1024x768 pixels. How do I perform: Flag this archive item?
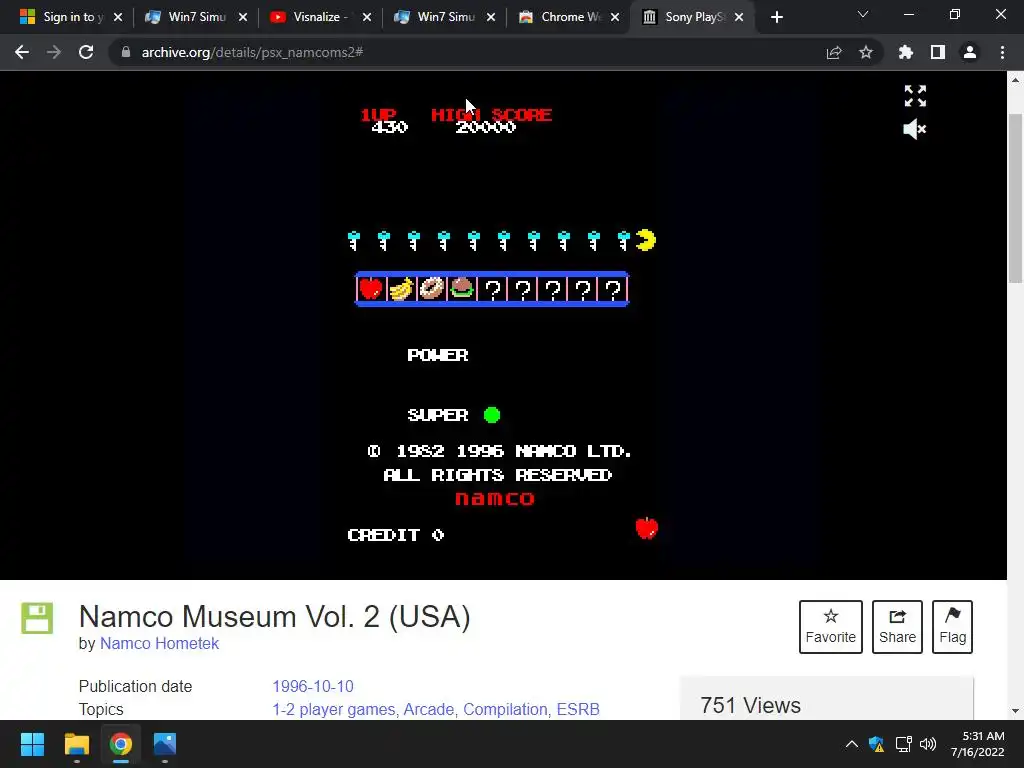pyautogui.click(x=952, y=627)
